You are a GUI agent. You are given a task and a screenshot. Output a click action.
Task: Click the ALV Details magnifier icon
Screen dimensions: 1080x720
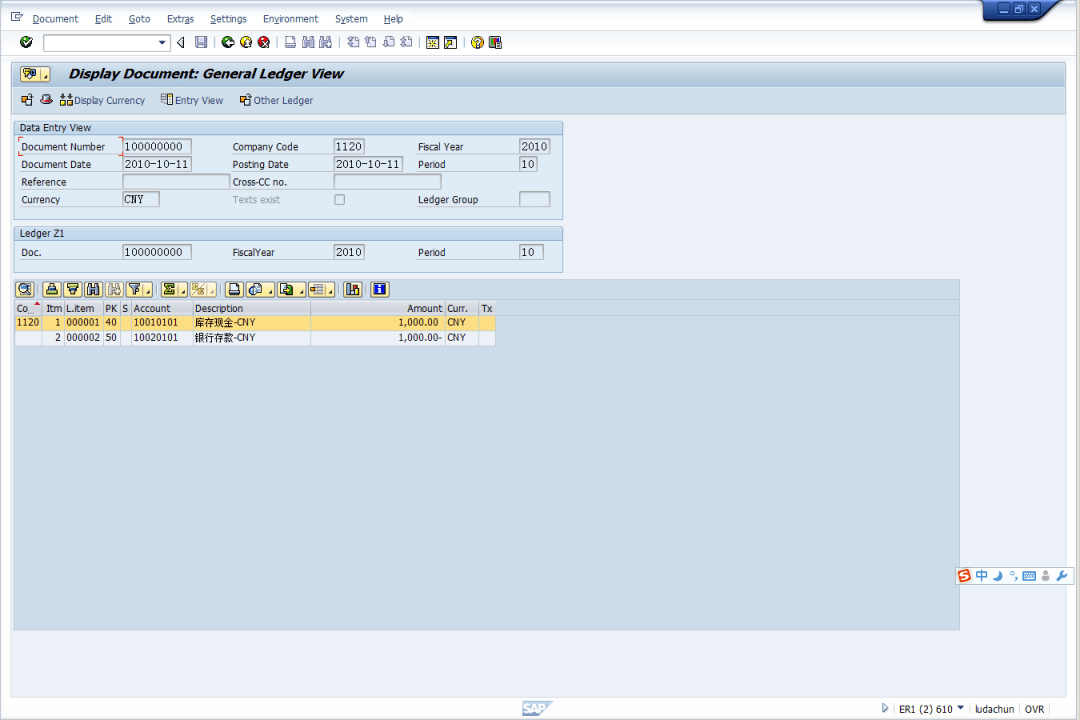24,289
